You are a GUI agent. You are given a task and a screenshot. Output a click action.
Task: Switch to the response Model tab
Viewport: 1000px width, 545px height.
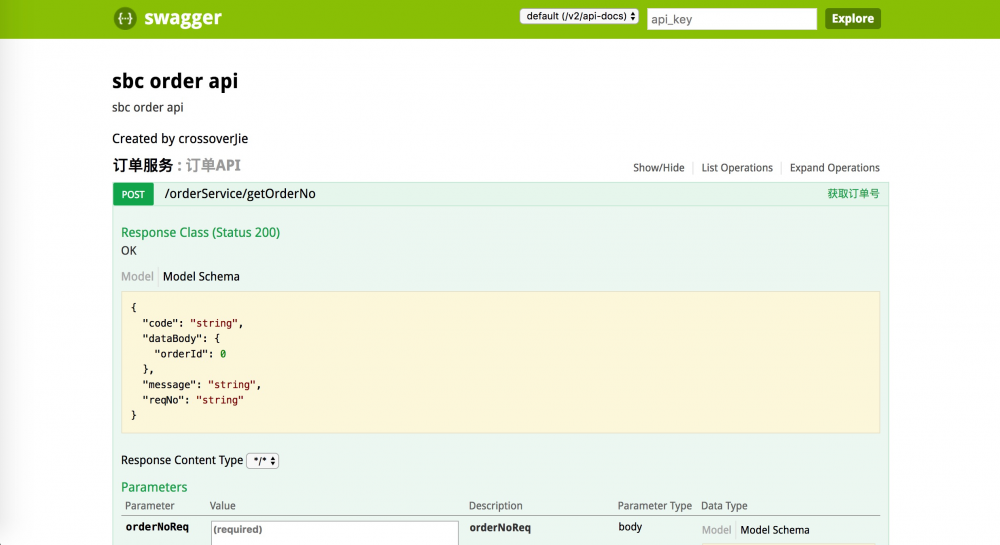coord(137,277)
